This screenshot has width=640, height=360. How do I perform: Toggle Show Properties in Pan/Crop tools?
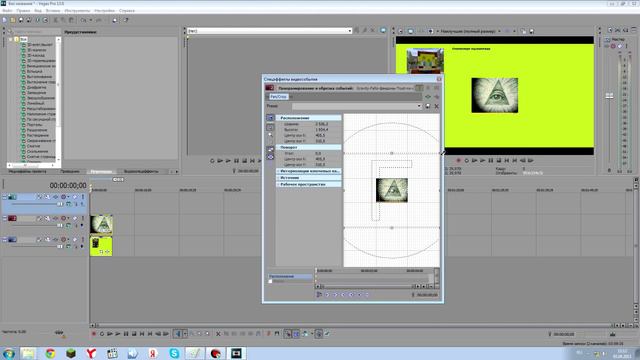270,118
